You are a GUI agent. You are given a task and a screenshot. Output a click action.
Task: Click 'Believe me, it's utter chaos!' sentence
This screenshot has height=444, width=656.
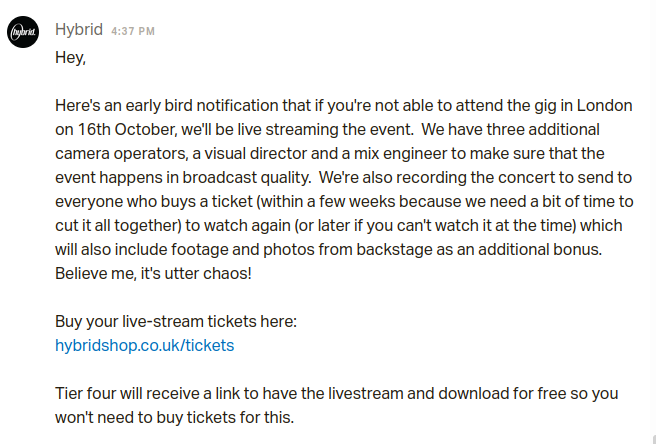pyautogui.click(x=153, y=273)
